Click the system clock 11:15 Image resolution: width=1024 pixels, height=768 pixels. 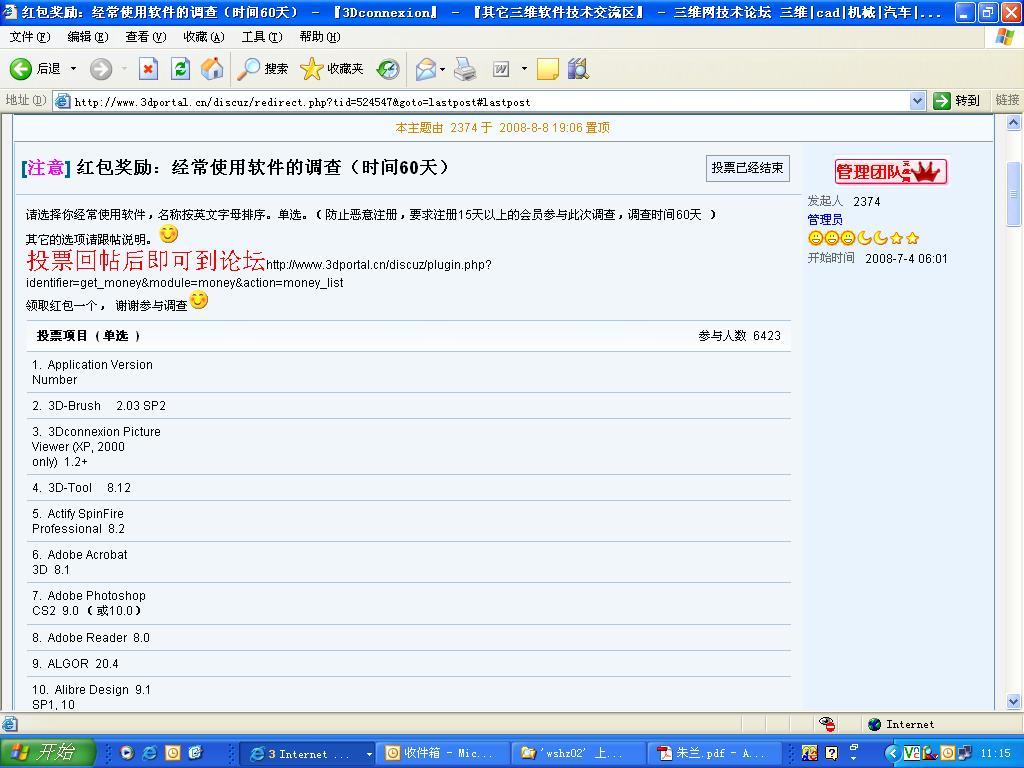coord(995,754)
